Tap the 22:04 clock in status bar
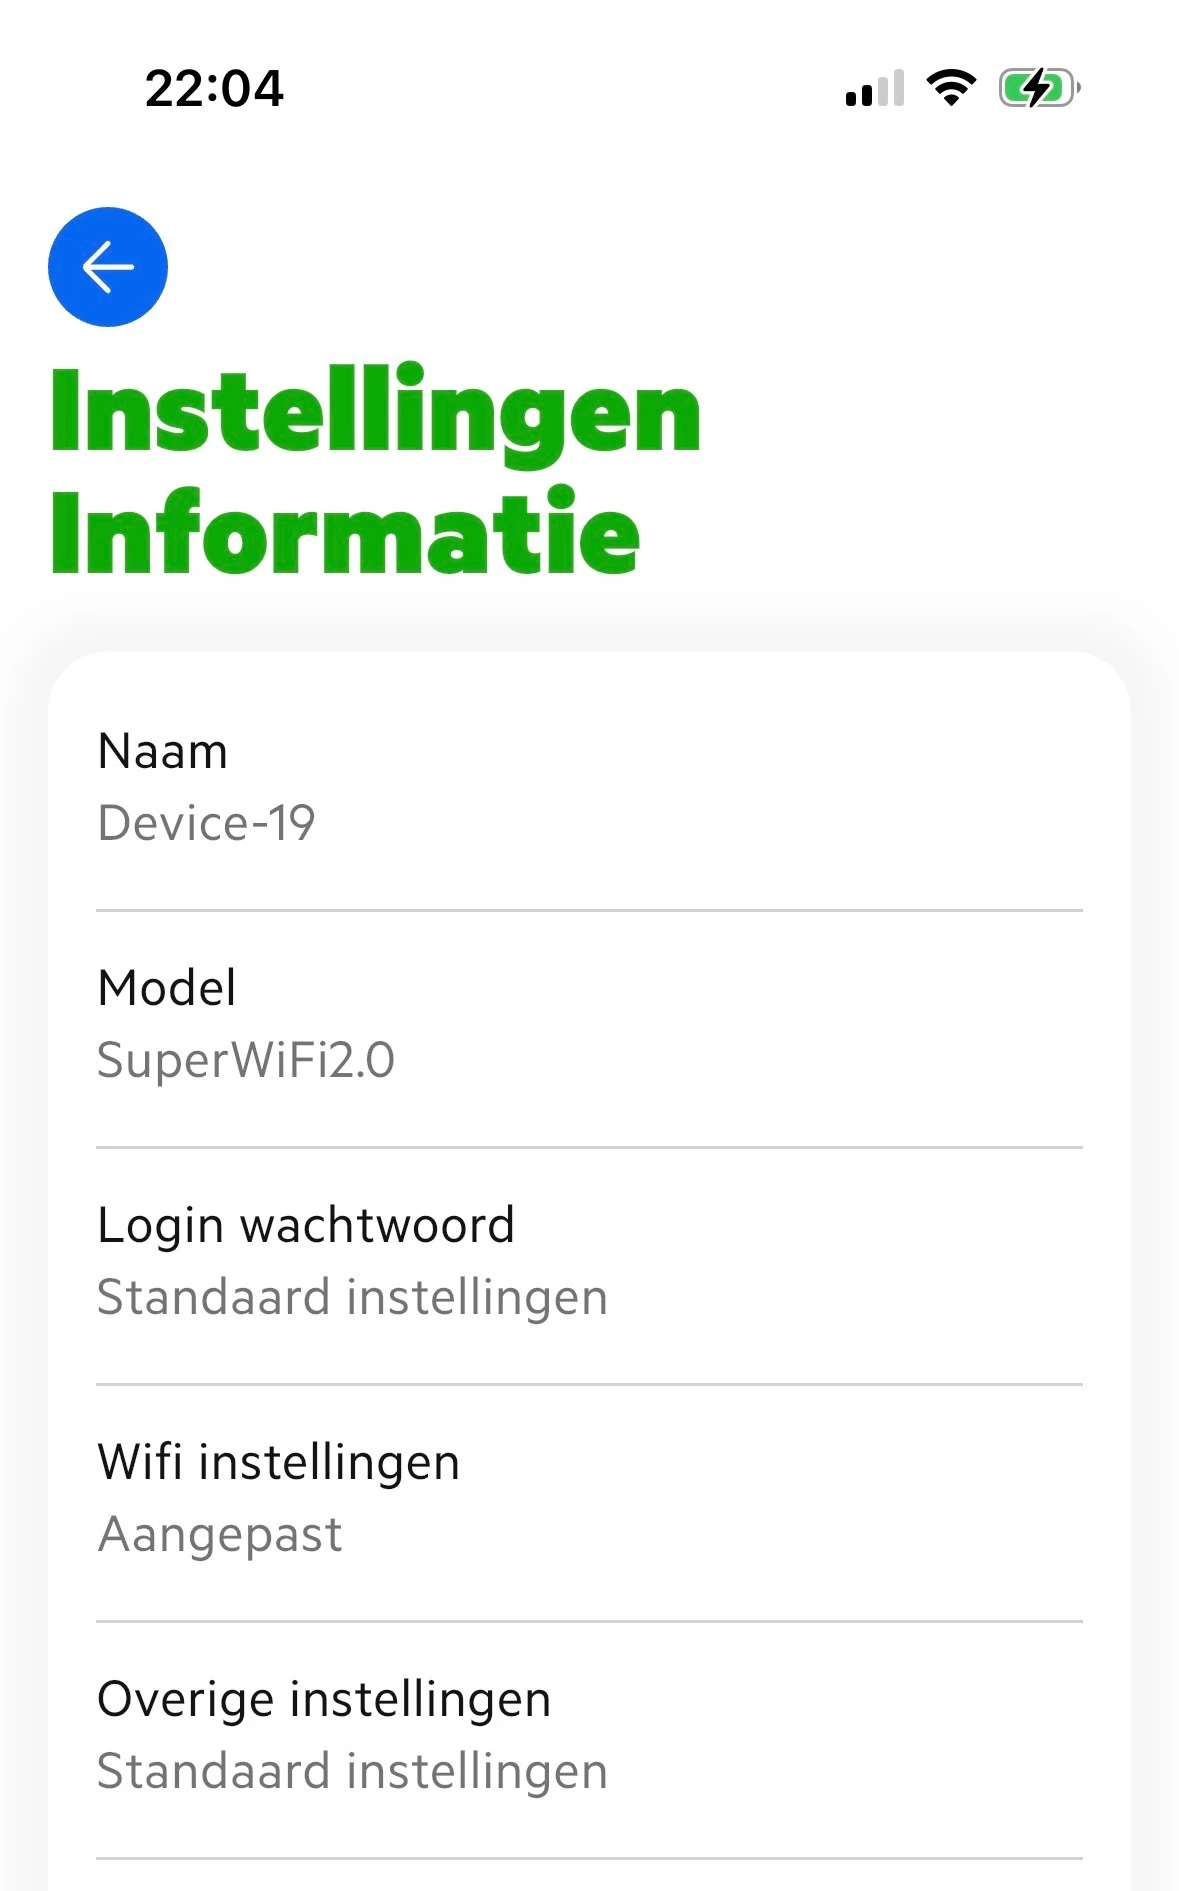 point(214,89)
